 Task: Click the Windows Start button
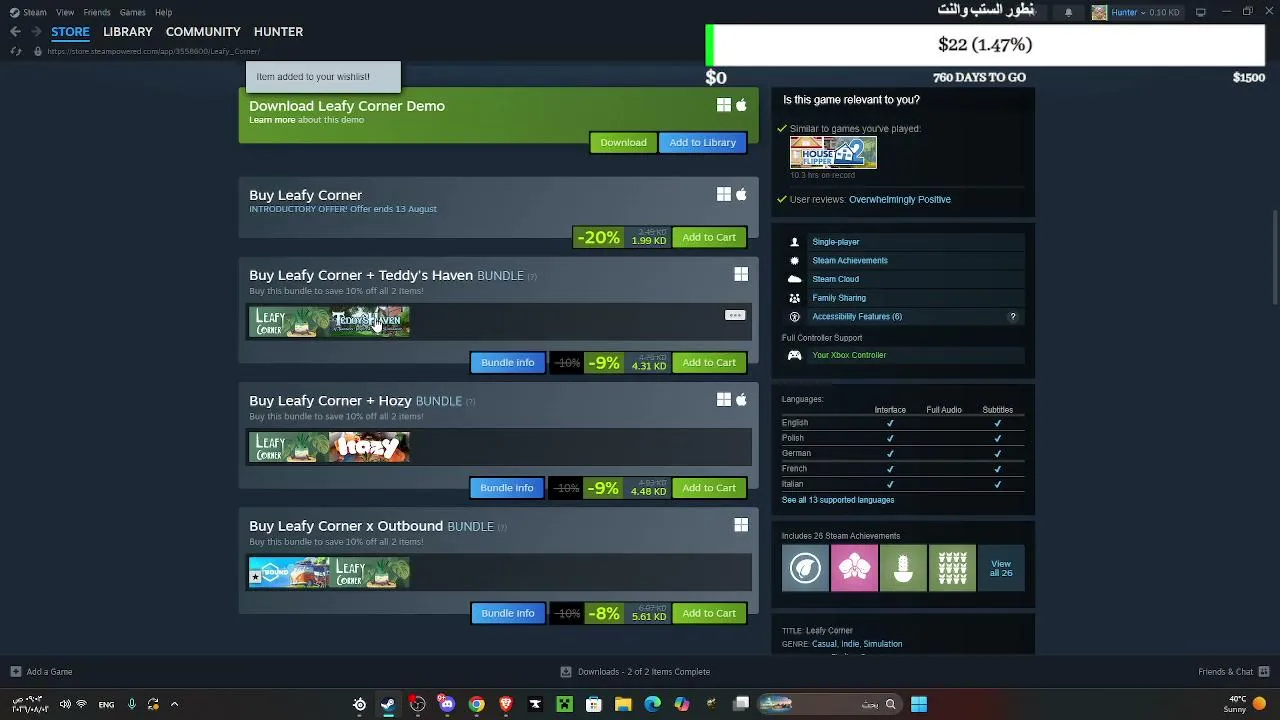tap(919, 704)
